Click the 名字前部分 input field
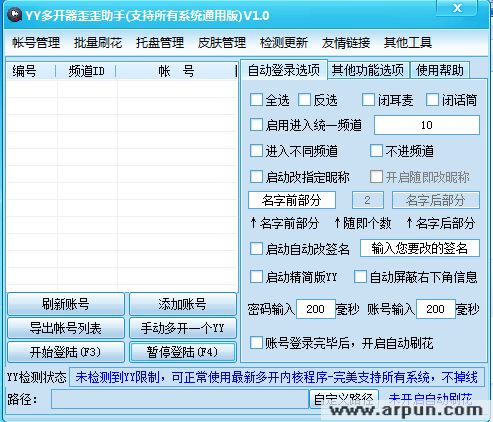493x422 pixels. [292, 200]
